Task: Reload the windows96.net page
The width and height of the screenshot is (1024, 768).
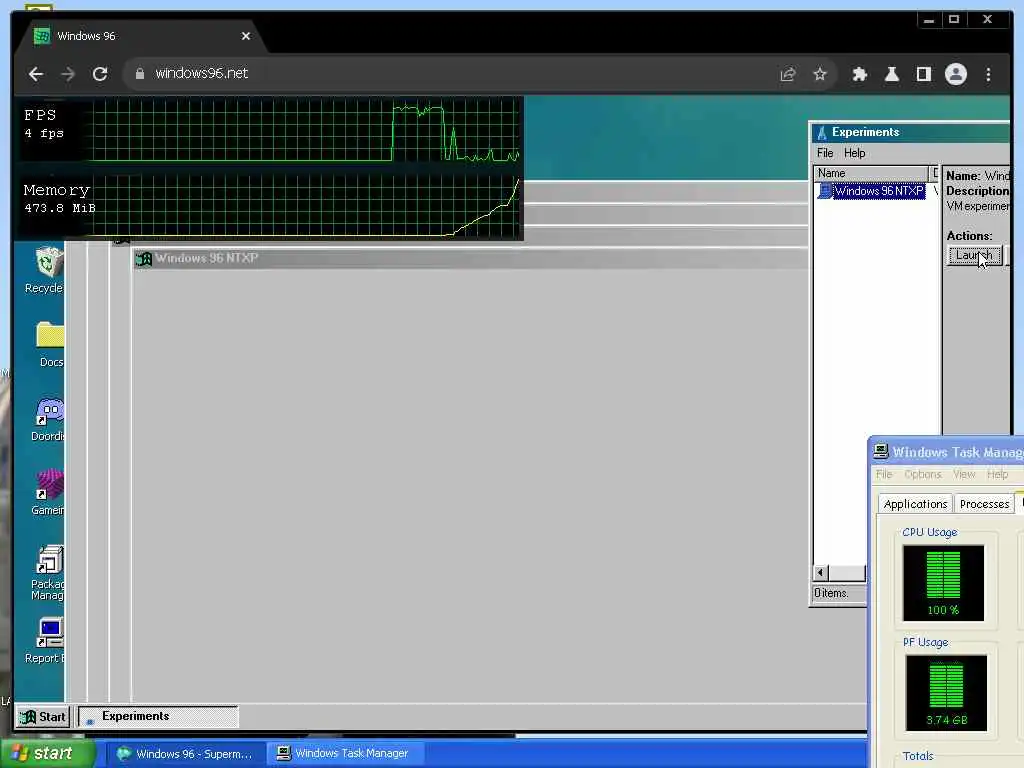Action: [x=100, y=74]
